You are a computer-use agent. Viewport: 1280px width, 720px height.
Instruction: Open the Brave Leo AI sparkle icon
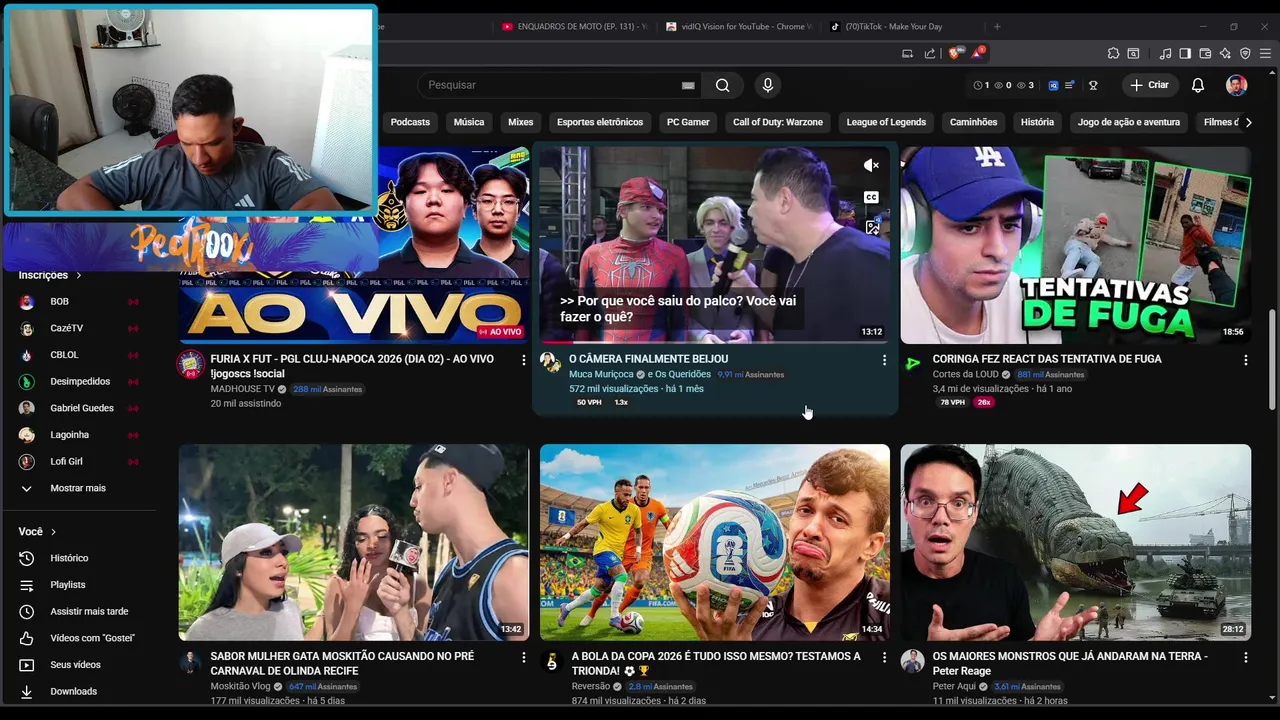[x=1225, y=53]
